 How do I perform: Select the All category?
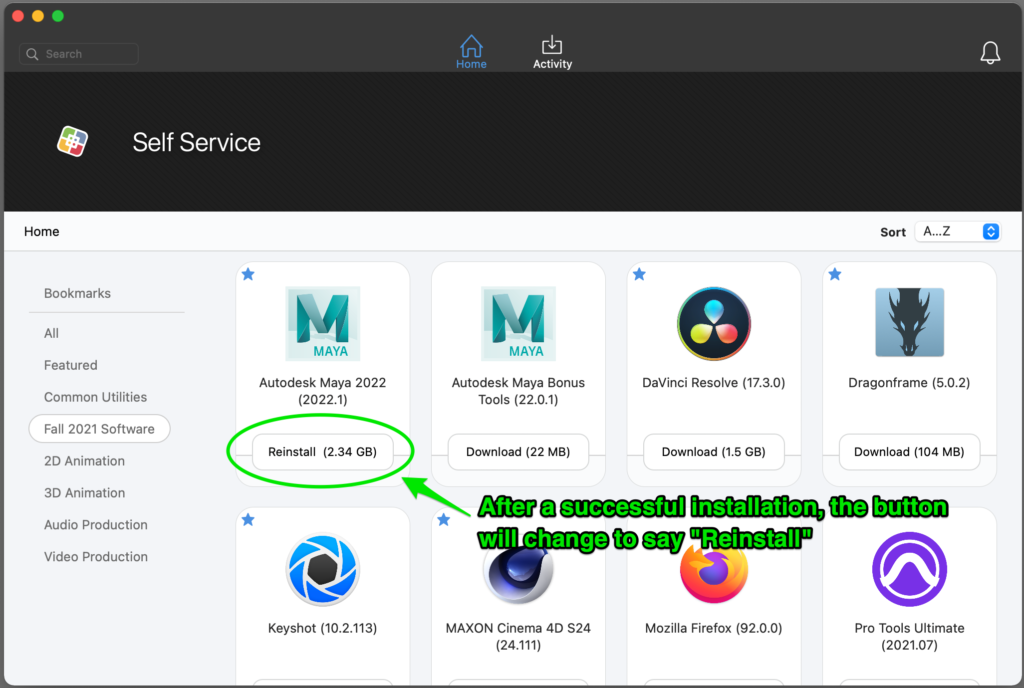pyautogui.click(x=51, y=333)
